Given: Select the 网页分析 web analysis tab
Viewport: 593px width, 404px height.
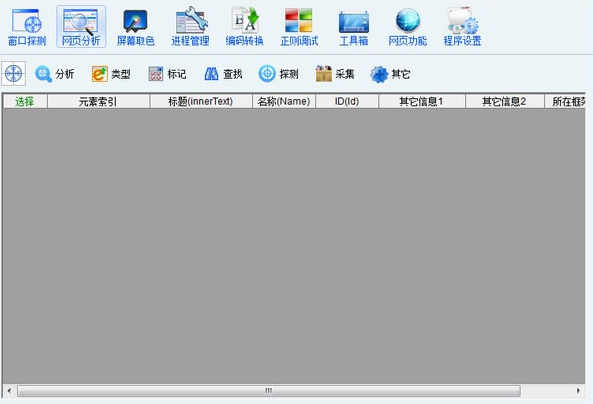Looking at the screenshot, I should [81, 27].
